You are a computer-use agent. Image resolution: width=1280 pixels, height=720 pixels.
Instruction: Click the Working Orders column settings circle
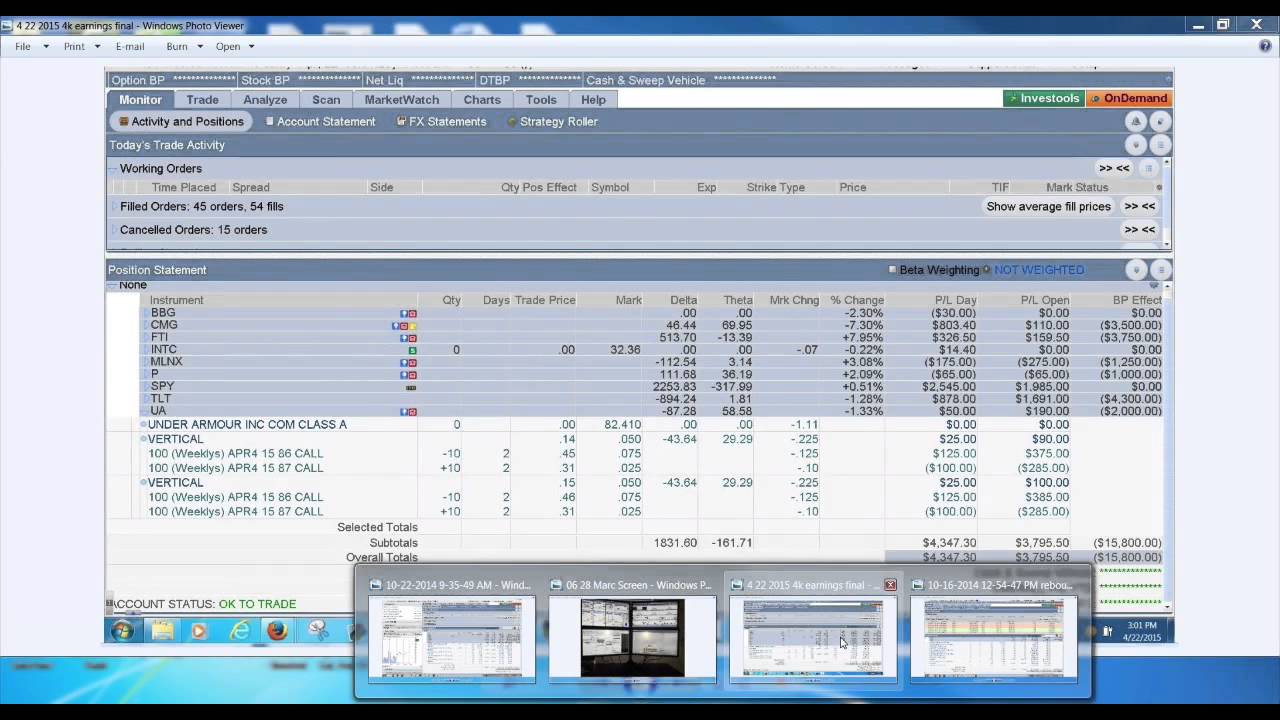coord(1149,168)
